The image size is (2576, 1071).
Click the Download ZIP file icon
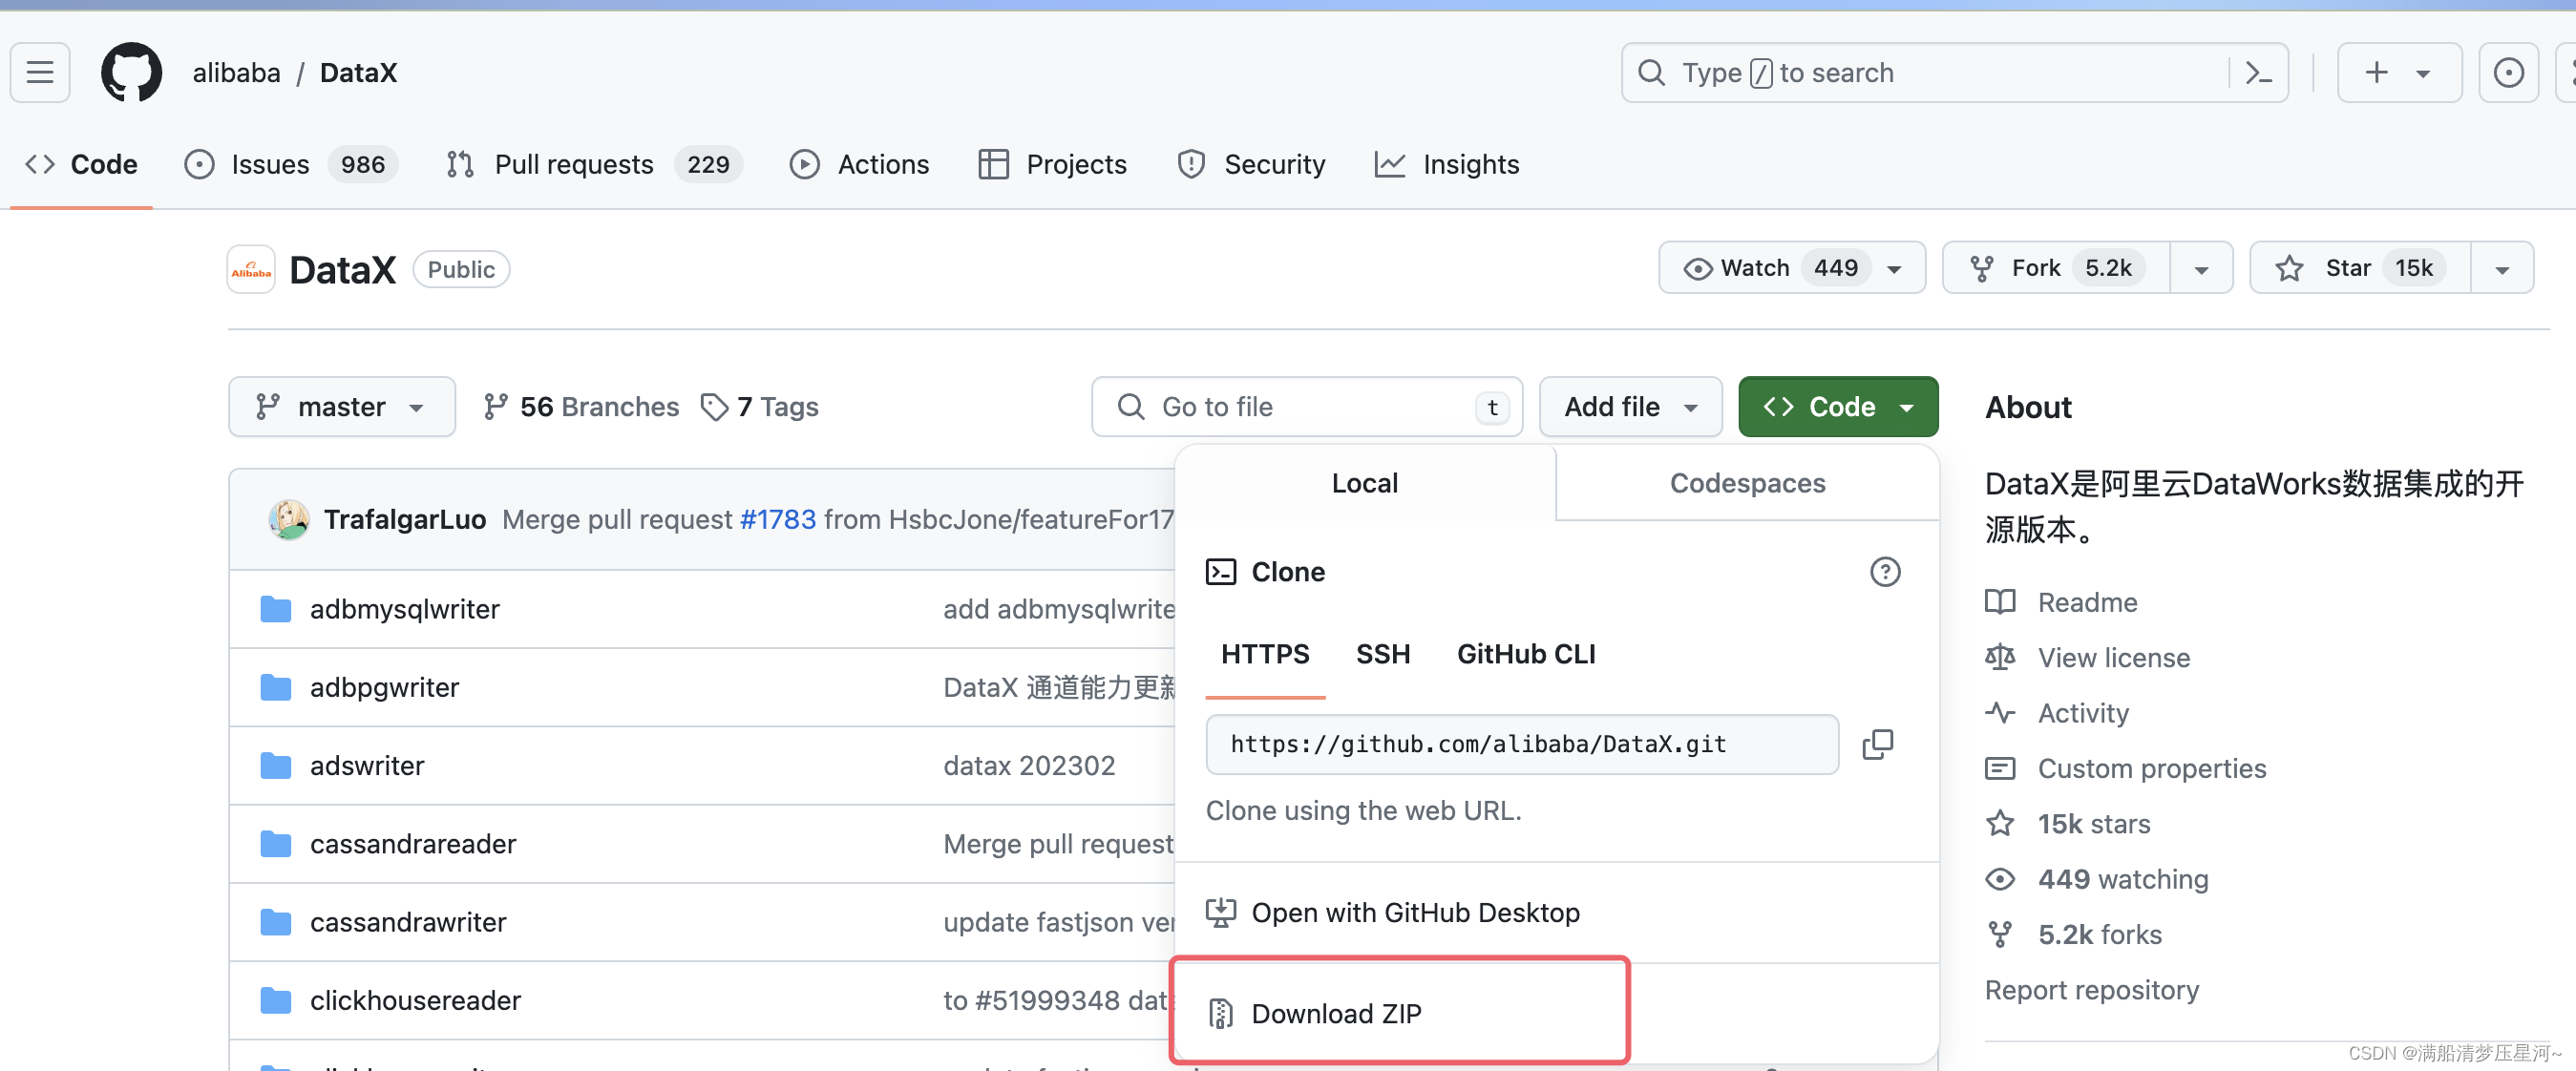point(1220,1014)
